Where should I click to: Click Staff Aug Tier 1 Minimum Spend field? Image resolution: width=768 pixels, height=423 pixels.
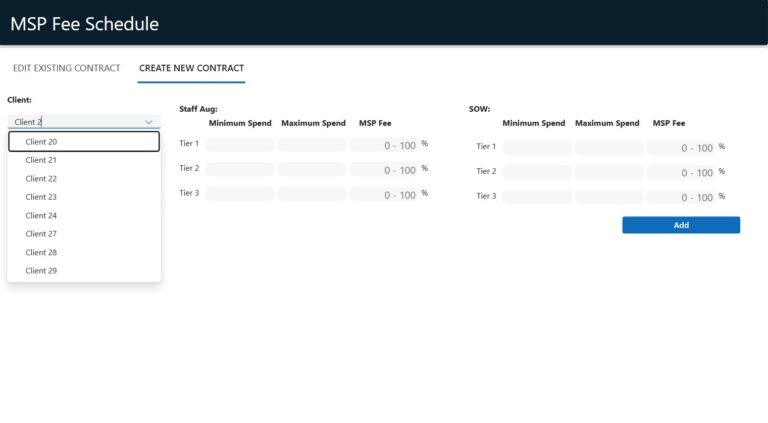point(240,145)
